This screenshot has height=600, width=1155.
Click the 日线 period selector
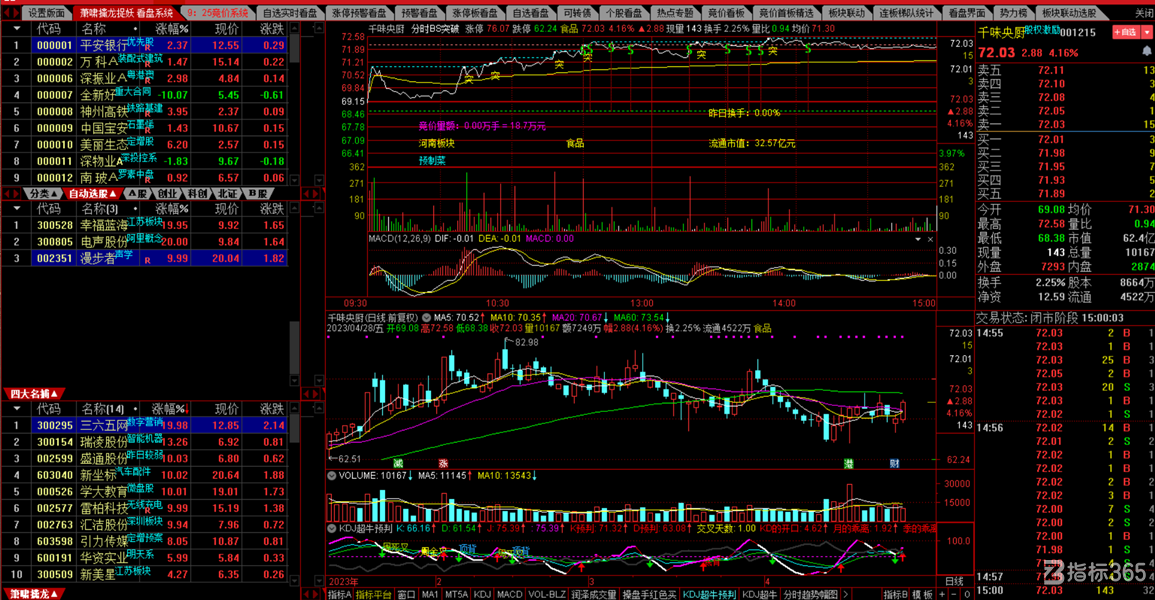click(954, 581)
